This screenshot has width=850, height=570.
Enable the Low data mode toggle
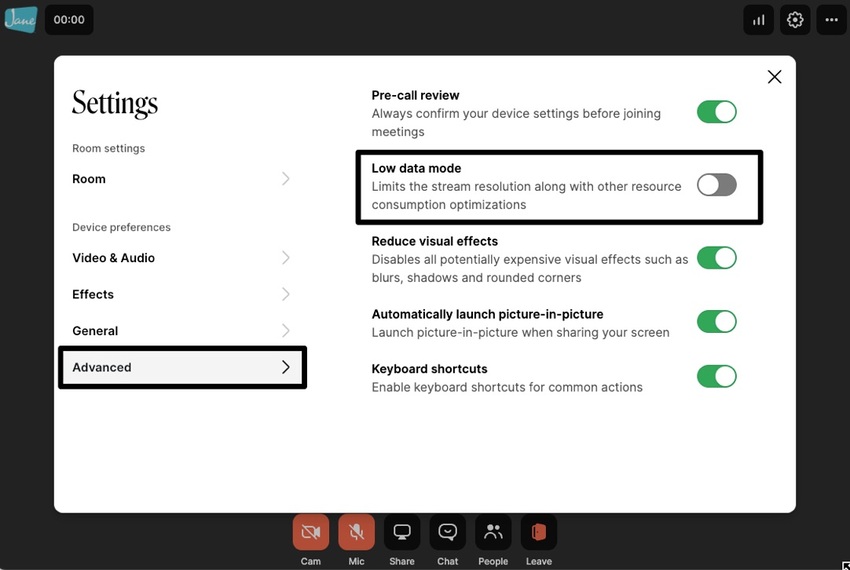click(716, 185)
